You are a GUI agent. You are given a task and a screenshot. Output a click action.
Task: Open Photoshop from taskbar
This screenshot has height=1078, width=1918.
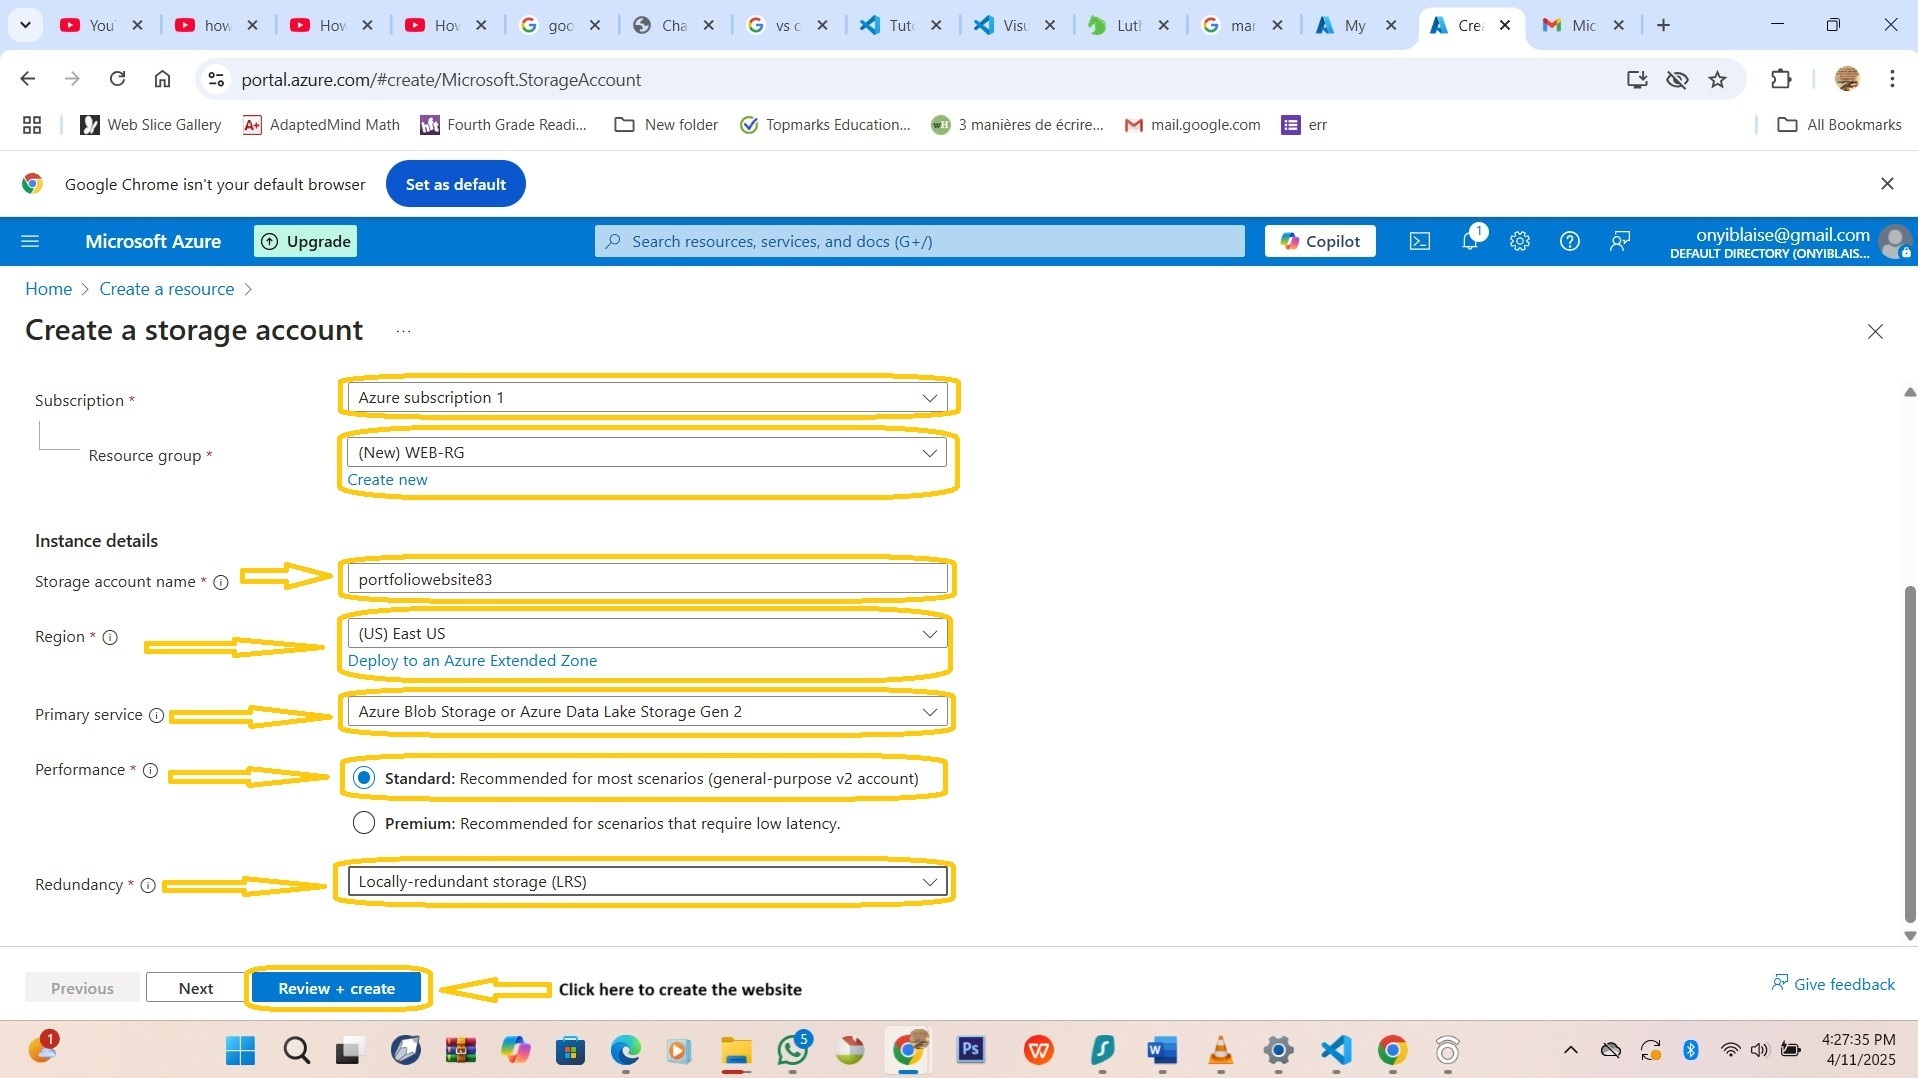pos(971,1050)
